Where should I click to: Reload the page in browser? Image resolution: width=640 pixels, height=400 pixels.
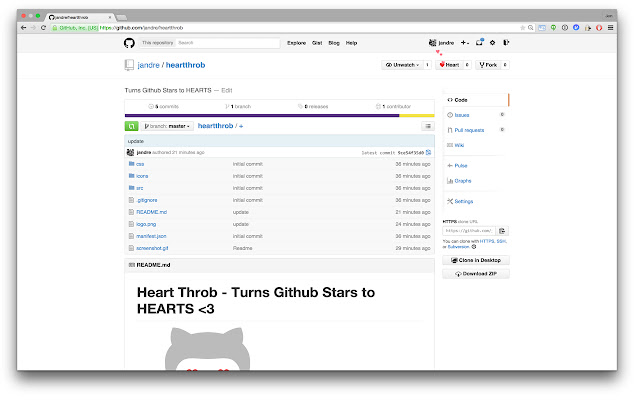coord(43,28)
